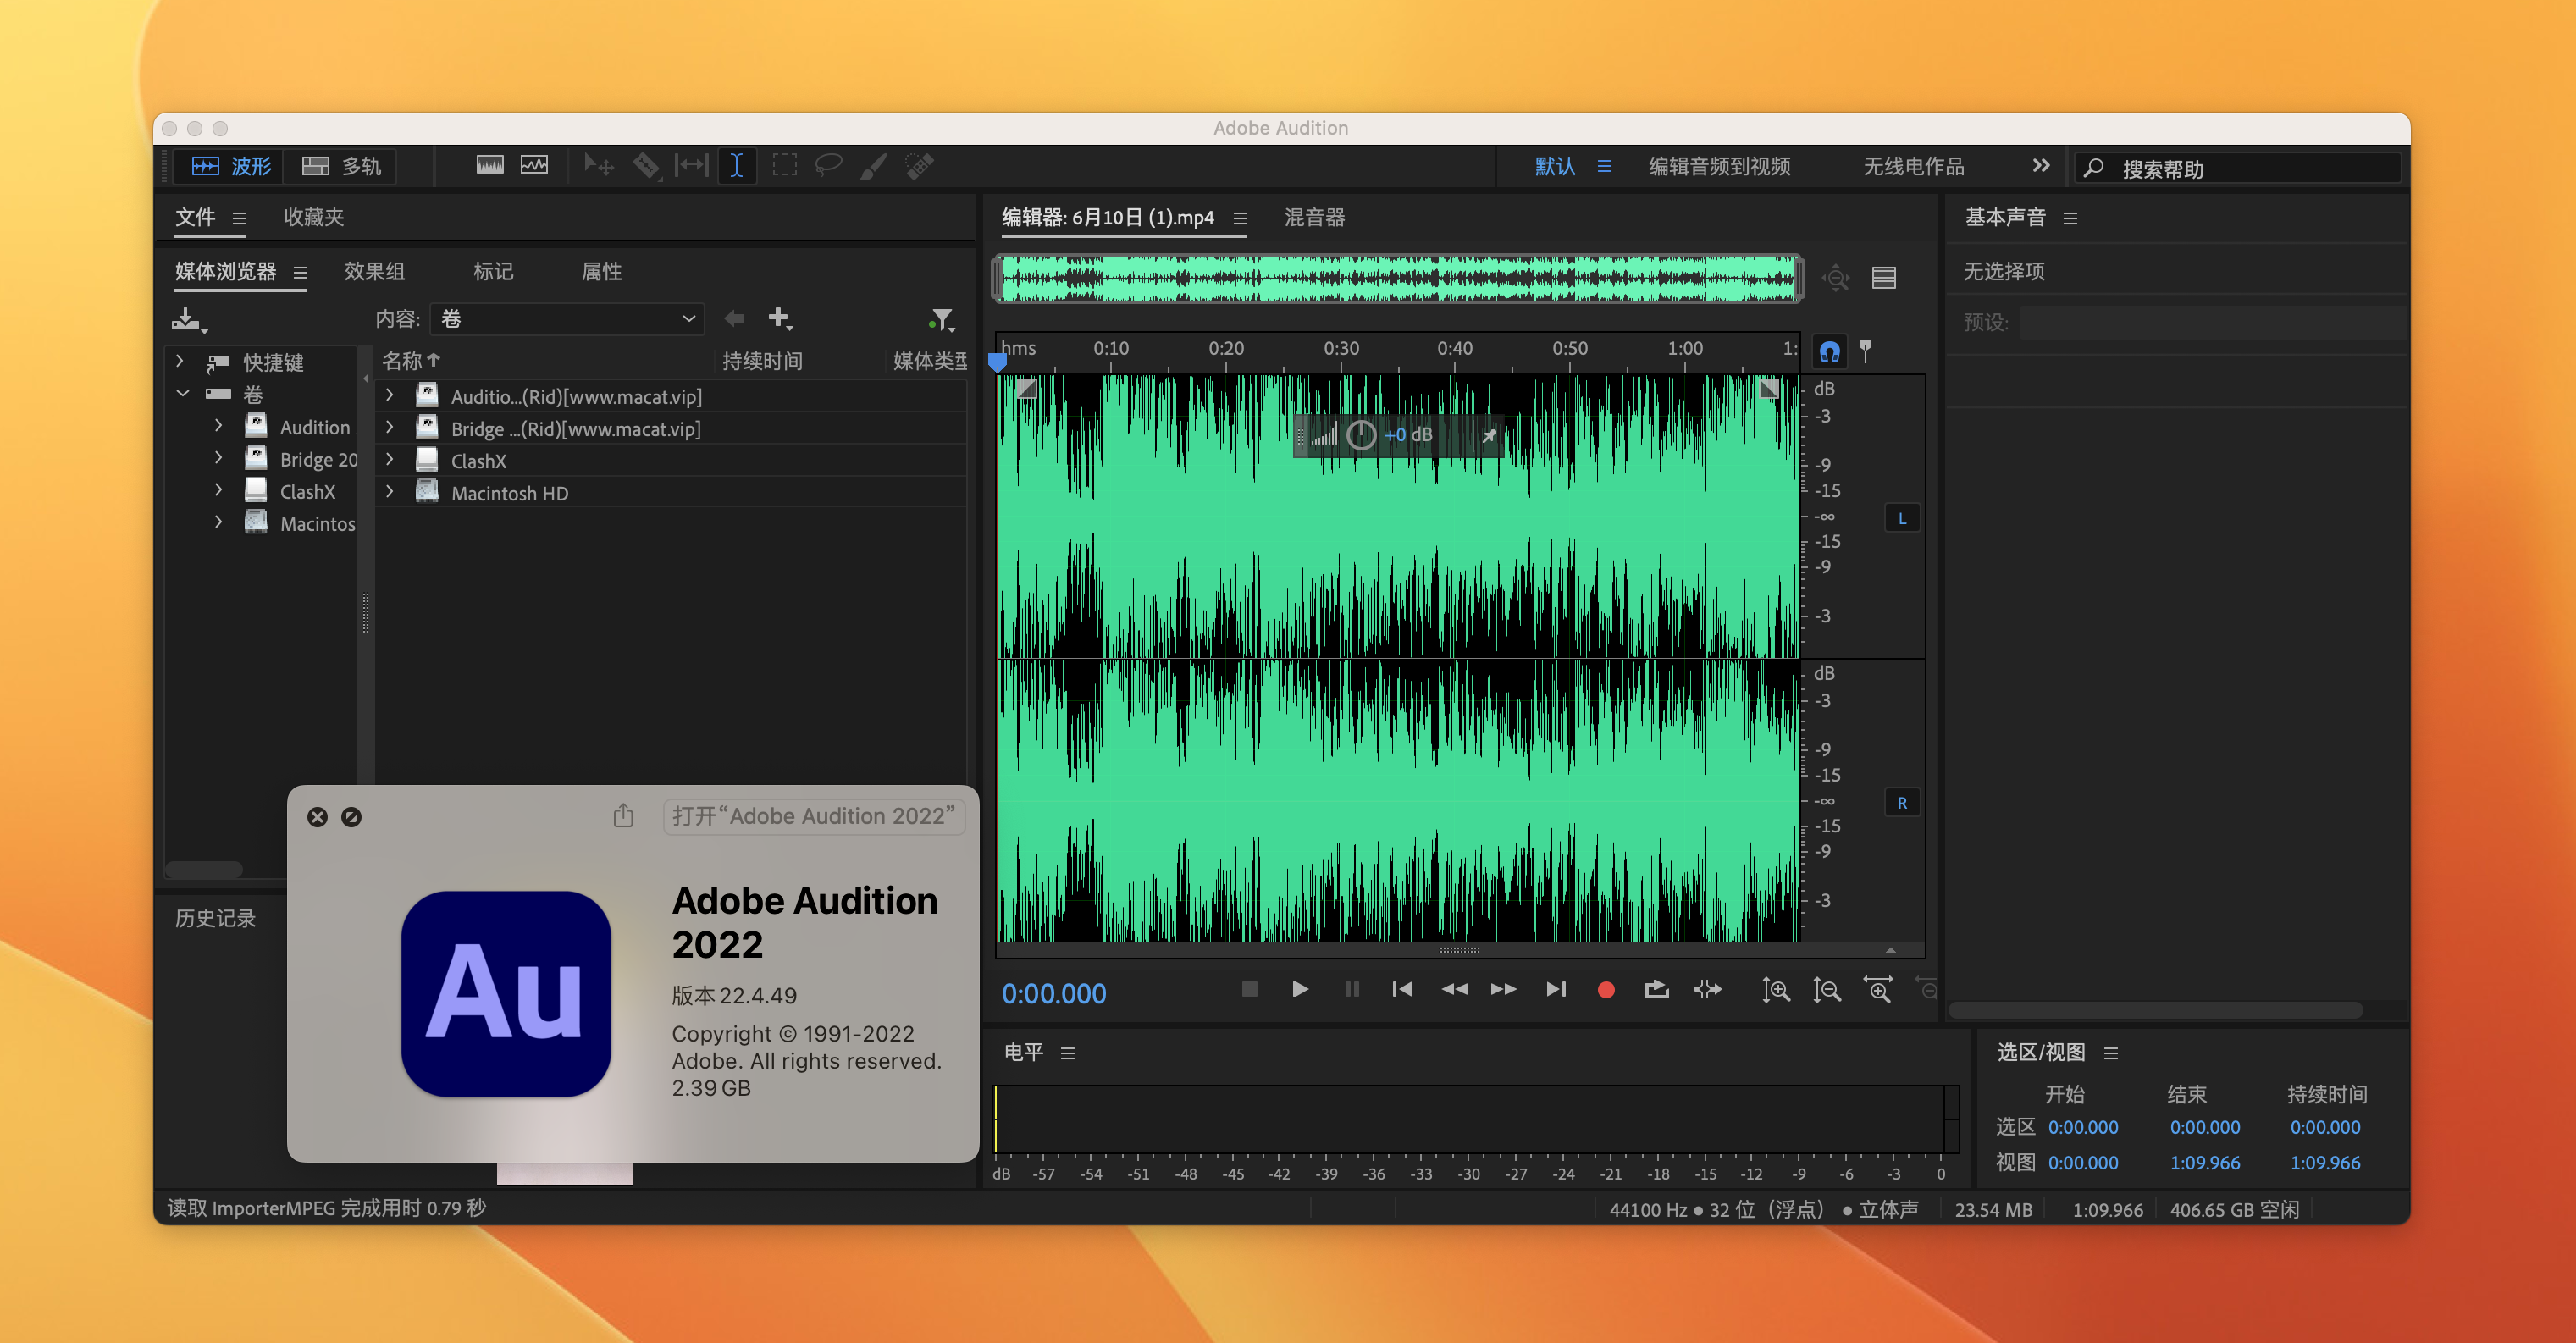Screen dimensions: 2576x1343
Task: Collapse the 卷 tree node
Action: point(183,394)
